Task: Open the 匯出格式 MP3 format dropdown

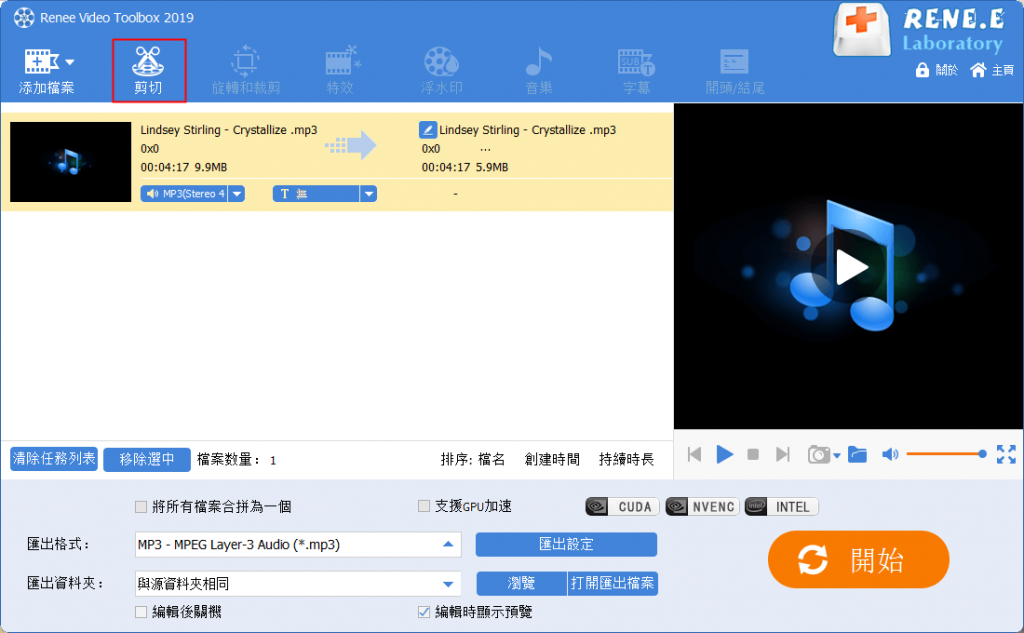Action: click(298, 544)
